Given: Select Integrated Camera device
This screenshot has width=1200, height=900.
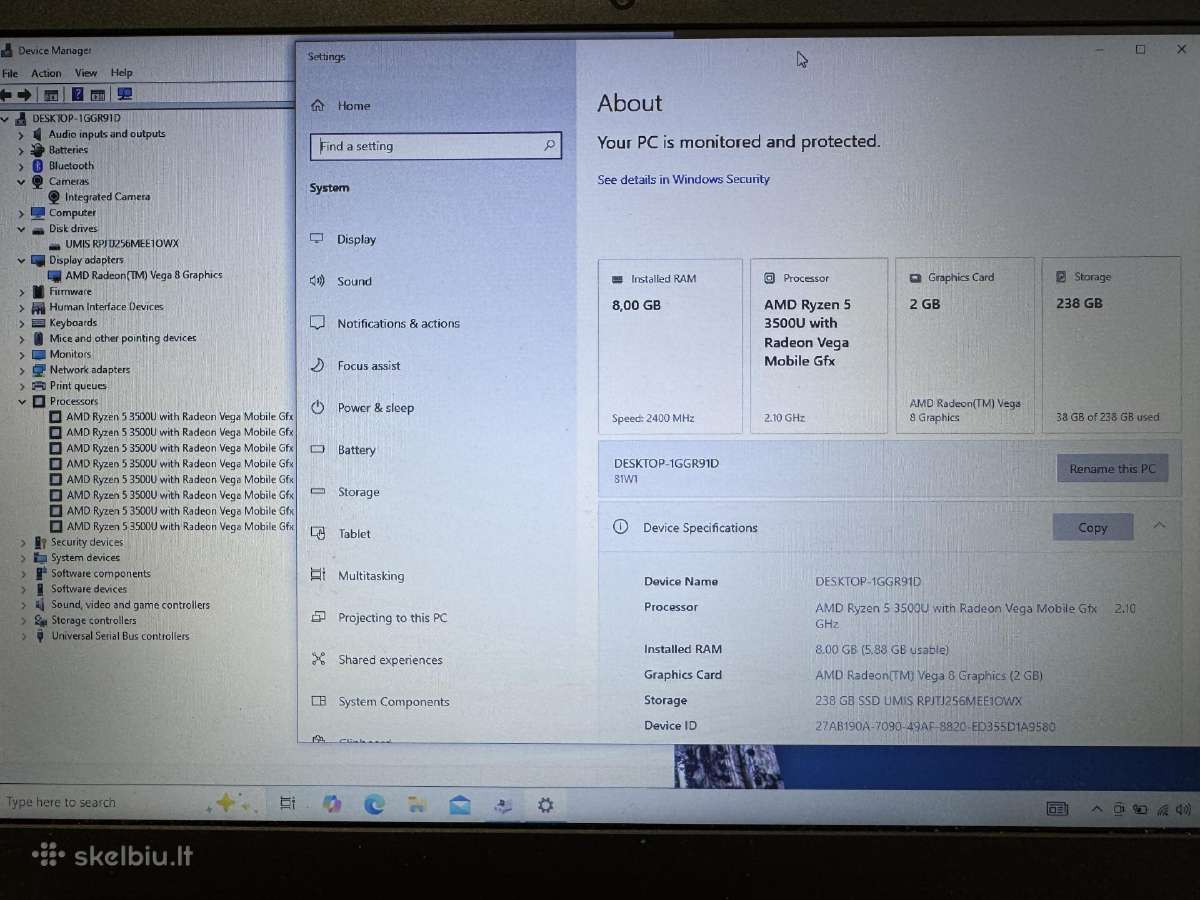Looking at the screenshot, I should click(x=107, y=197).
